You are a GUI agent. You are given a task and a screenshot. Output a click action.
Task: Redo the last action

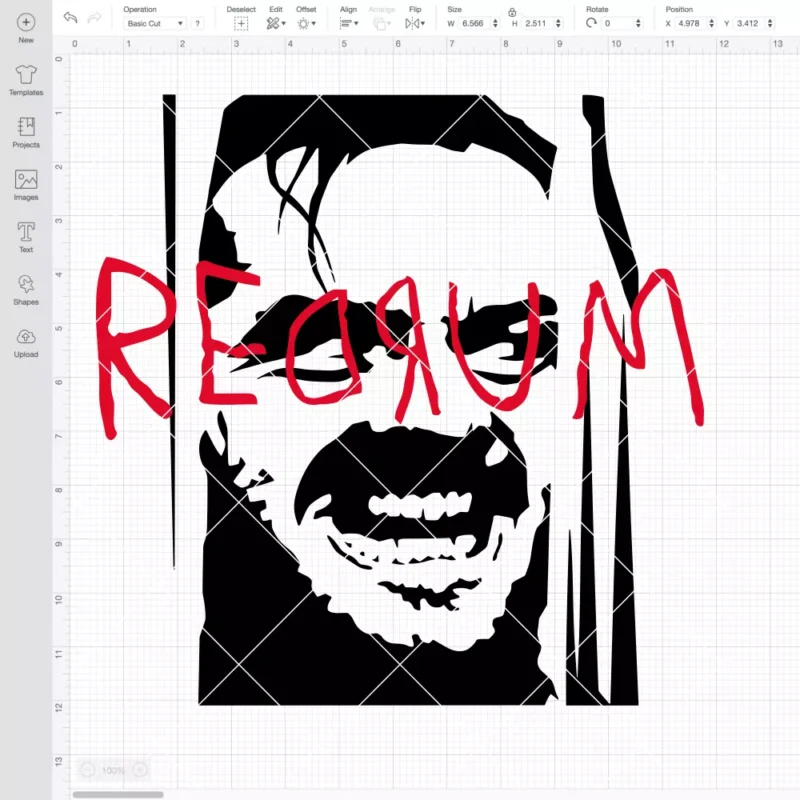94,18
